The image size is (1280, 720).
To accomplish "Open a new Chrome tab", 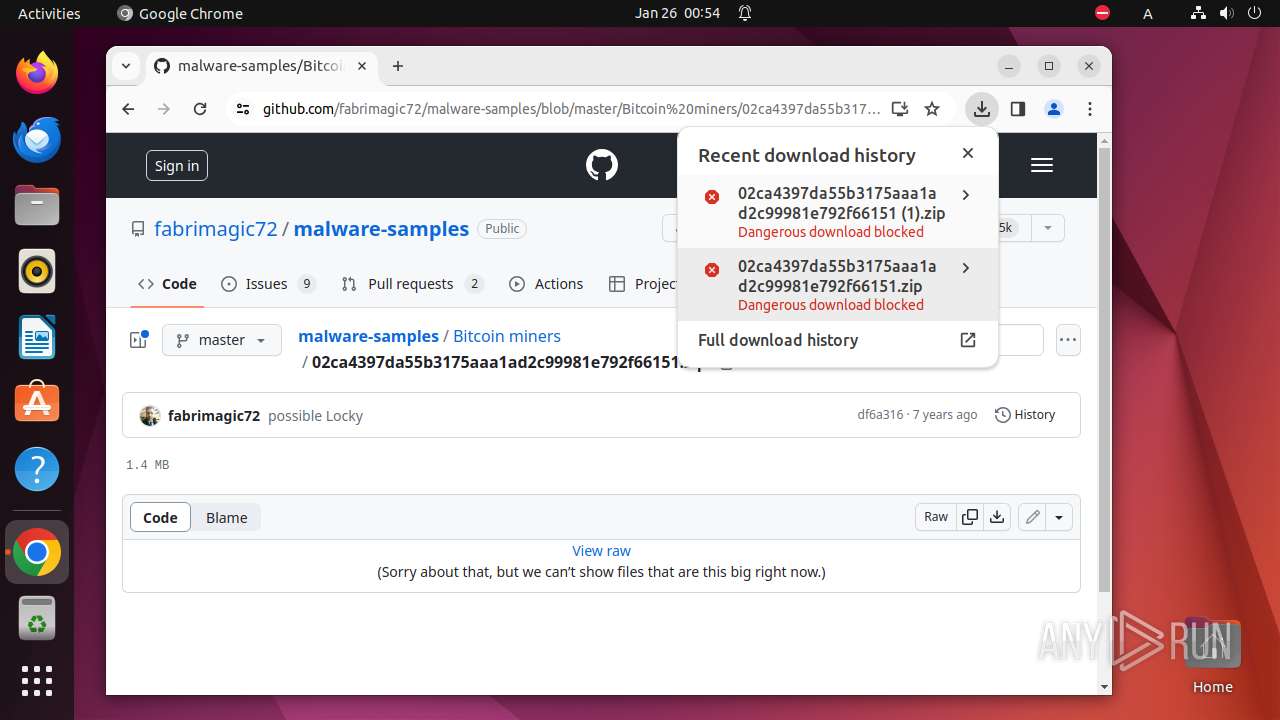I will 398,66.
